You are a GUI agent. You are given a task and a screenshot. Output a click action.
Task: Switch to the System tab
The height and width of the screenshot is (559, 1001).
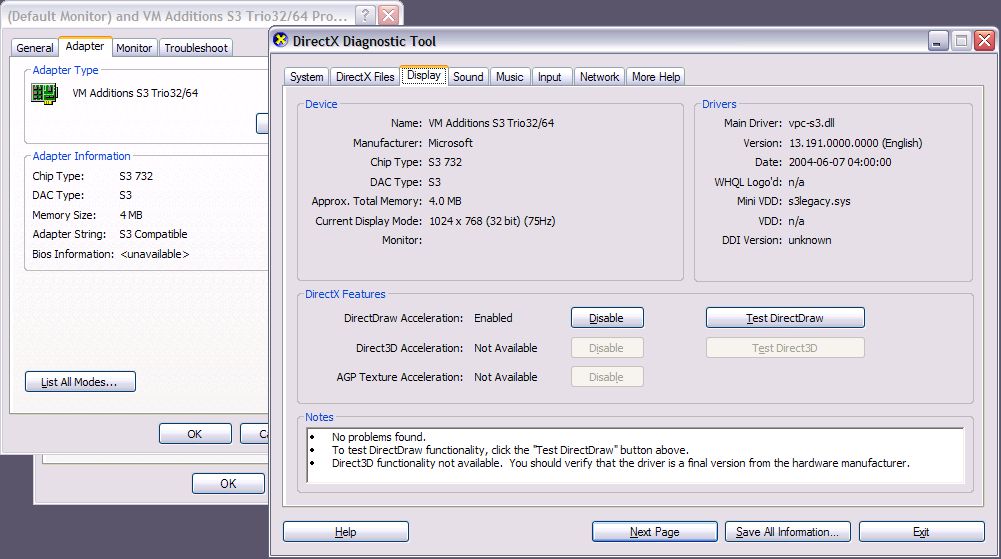(306, 77)
